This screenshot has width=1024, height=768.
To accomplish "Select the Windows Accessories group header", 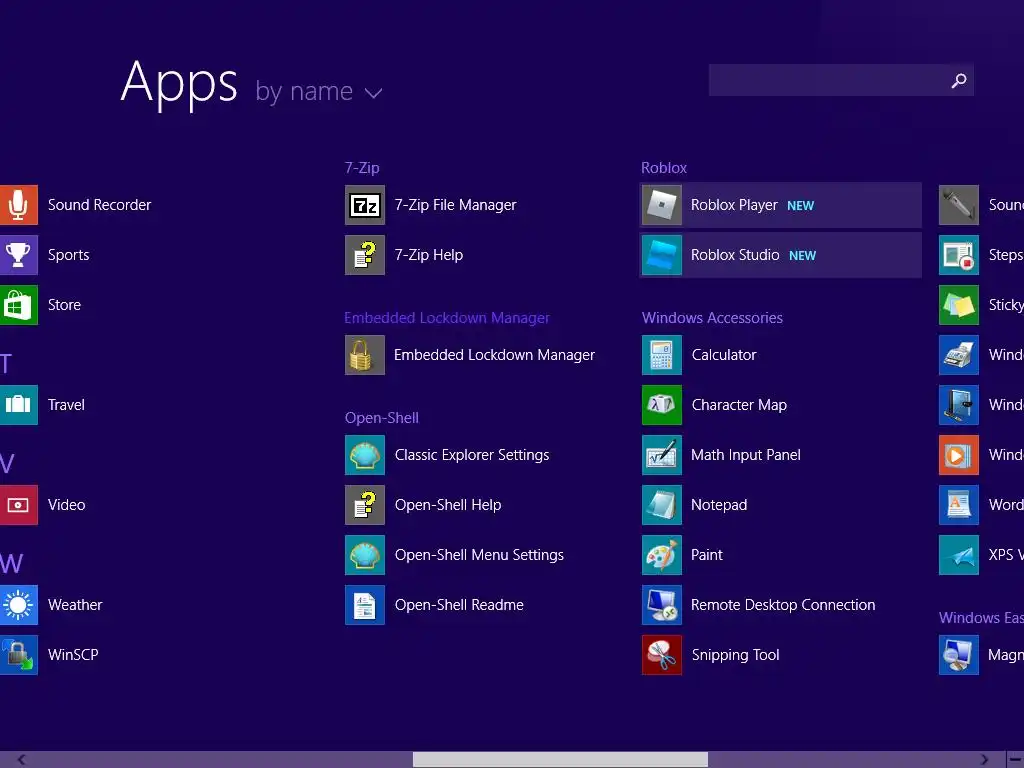I will click(712, 318).
